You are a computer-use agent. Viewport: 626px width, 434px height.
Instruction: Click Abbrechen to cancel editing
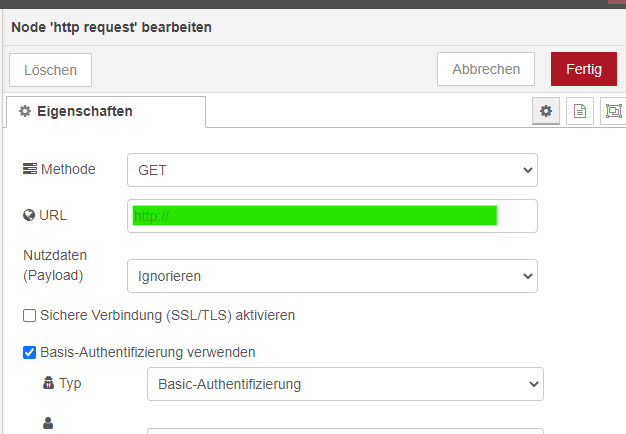(486, 69)
